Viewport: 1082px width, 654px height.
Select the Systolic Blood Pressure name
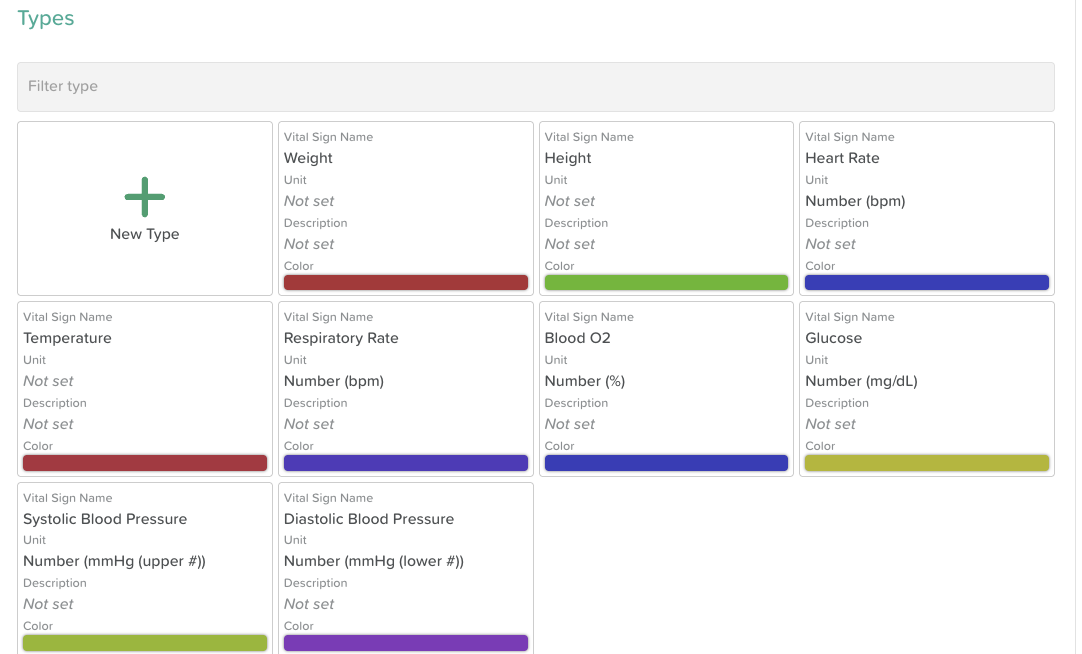click(x=105, y=519)
